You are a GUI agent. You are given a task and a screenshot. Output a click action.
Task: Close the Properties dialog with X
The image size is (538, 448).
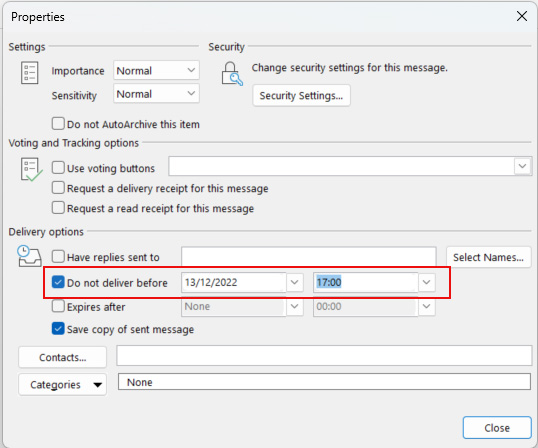click(522, 16)
